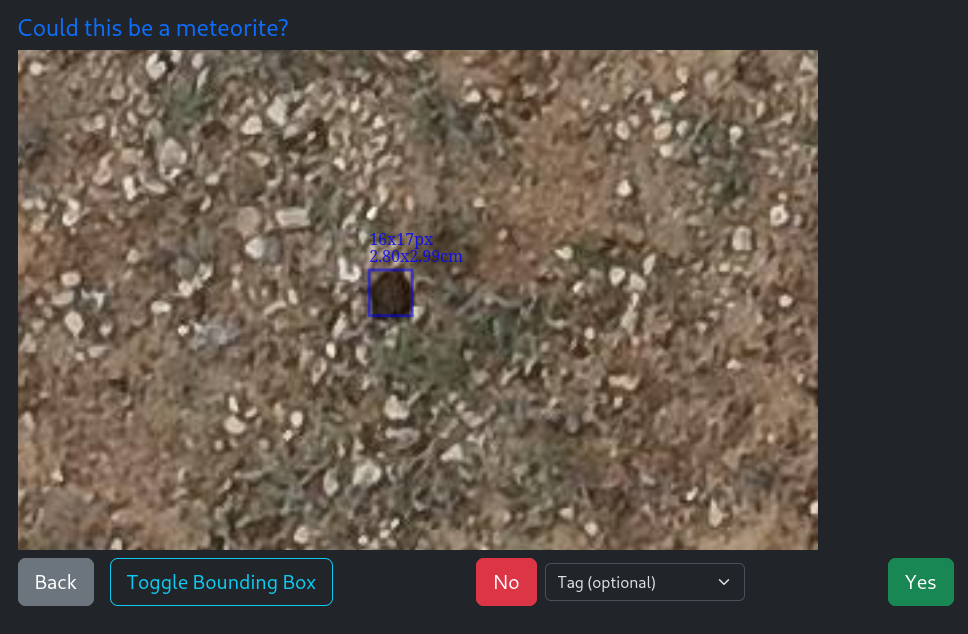Open the Tag (optional) dropdown
The image size is (968, 634).
645,582
